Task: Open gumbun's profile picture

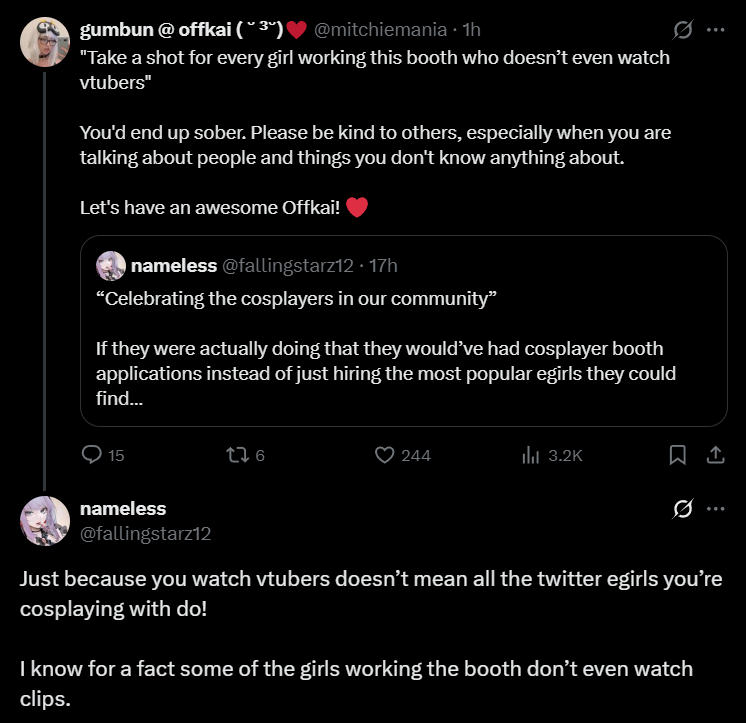Action: pos(44,42)
